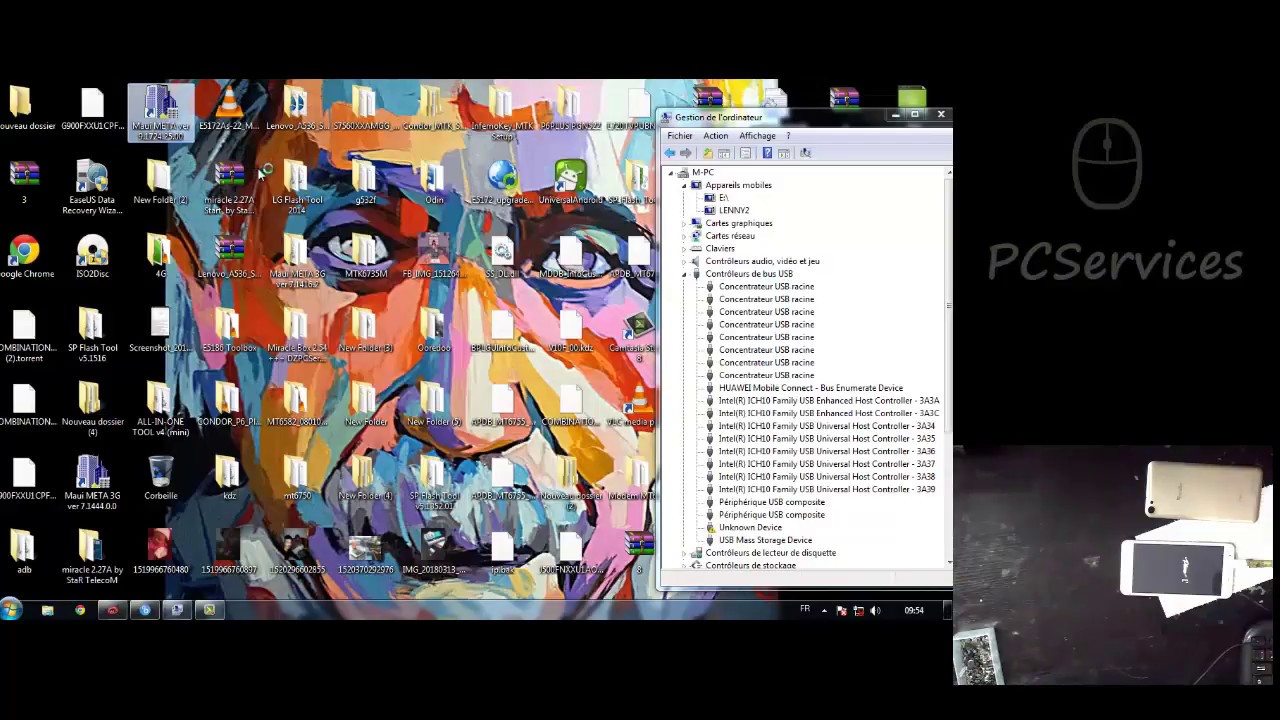Expand the Claviers category
The height and width of the screenshot is (720, 1280).
pyautogui.click(x=684, y=249)
